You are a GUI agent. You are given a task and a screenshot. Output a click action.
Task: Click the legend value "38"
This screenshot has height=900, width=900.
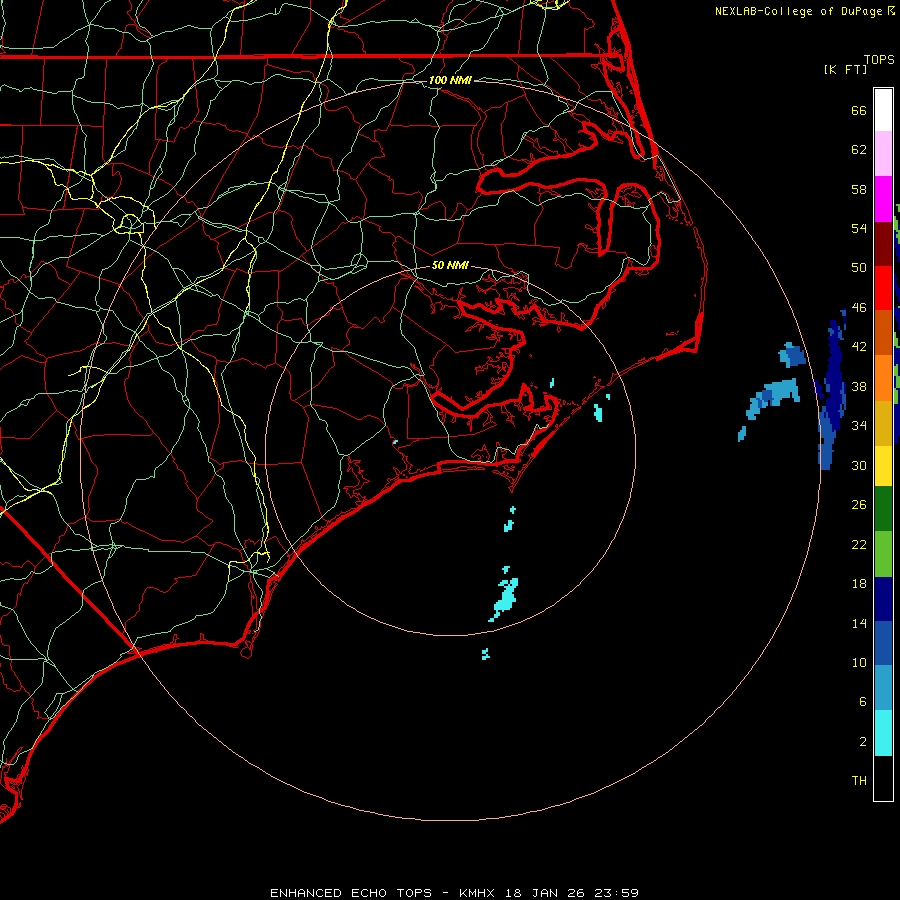[x=859, y=386]
